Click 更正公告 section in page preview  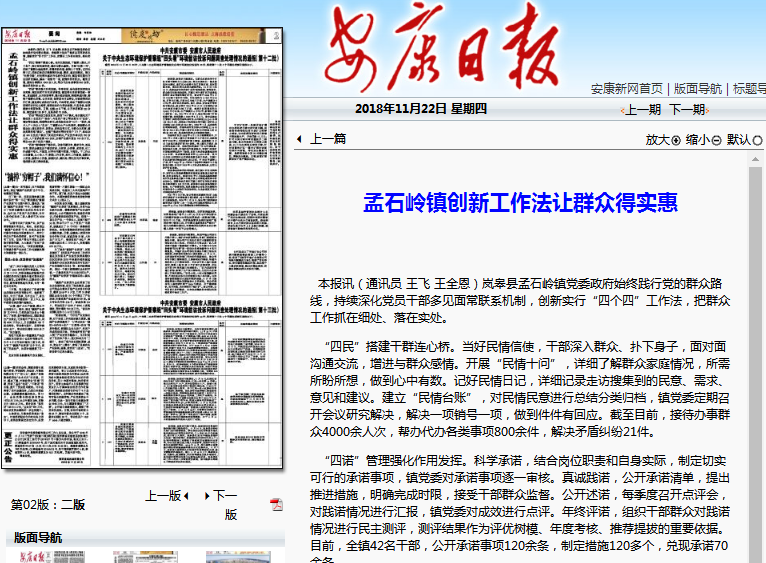[x=47, y=447]
